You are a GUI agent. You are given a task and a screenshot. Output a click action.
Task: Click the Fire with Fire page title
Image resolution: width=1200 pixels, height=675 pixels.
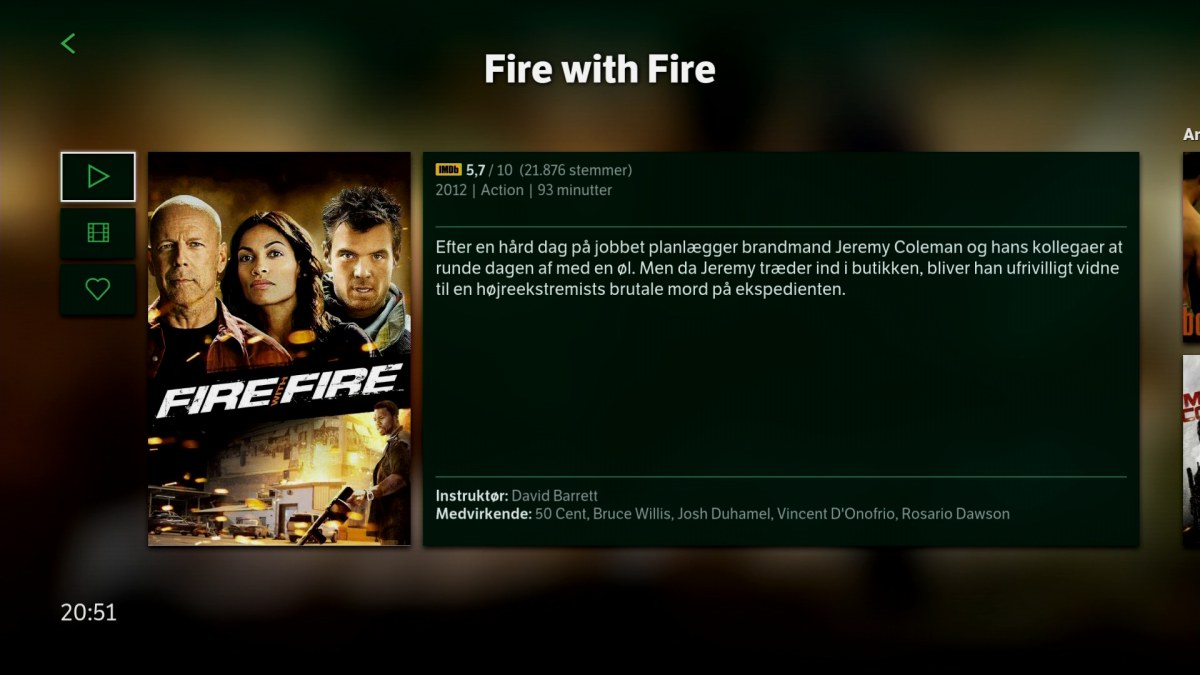600,69
